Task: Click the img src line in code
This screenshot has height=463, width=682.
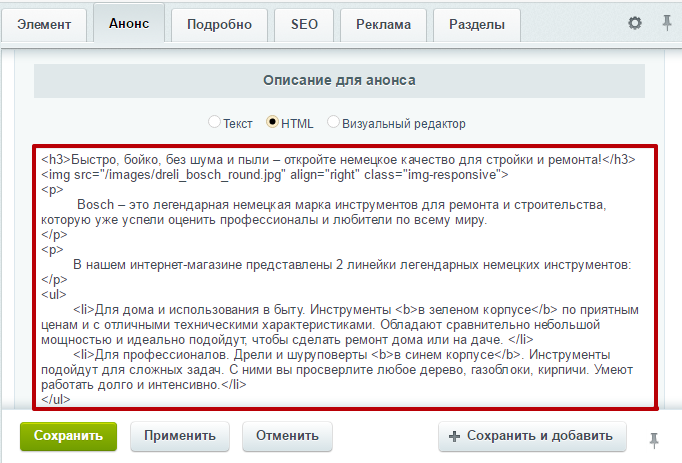Action: 274,175
